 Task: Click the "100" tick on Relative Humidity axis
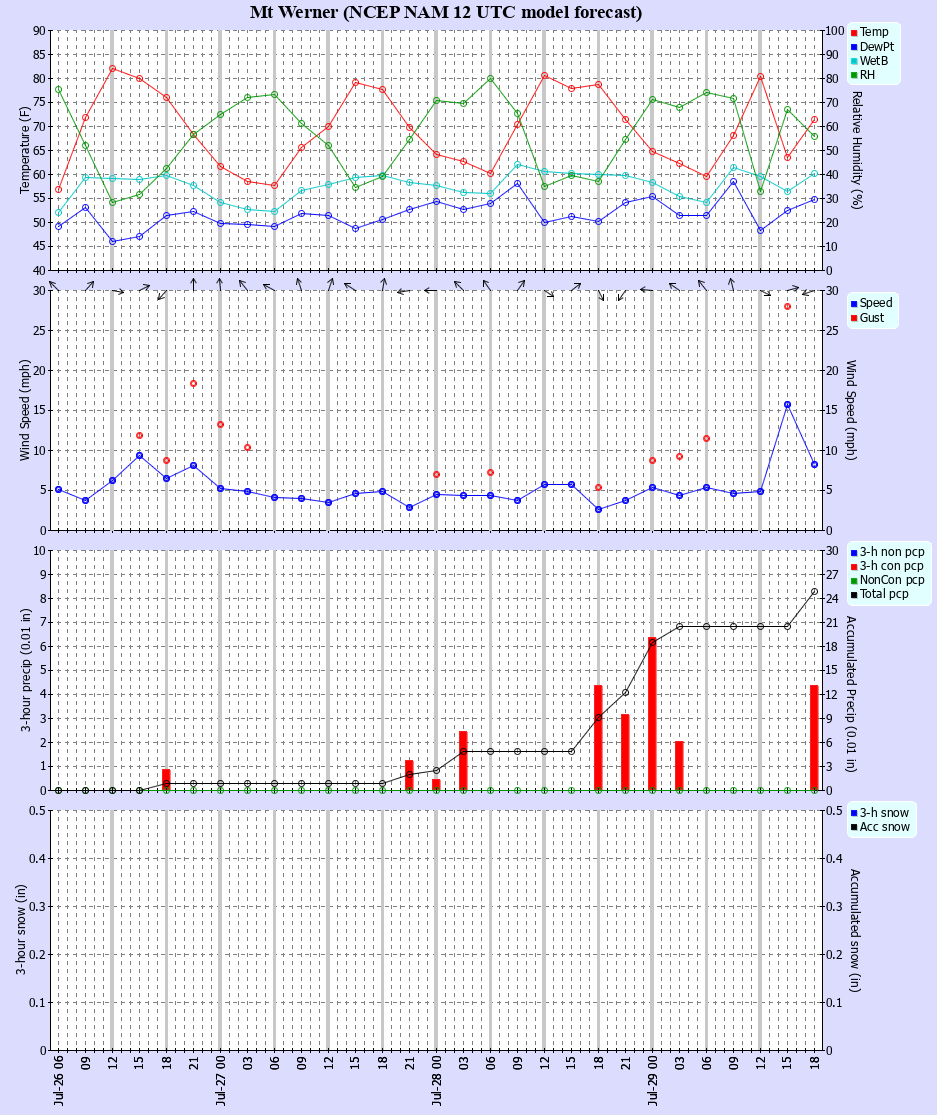coord(835,31)
